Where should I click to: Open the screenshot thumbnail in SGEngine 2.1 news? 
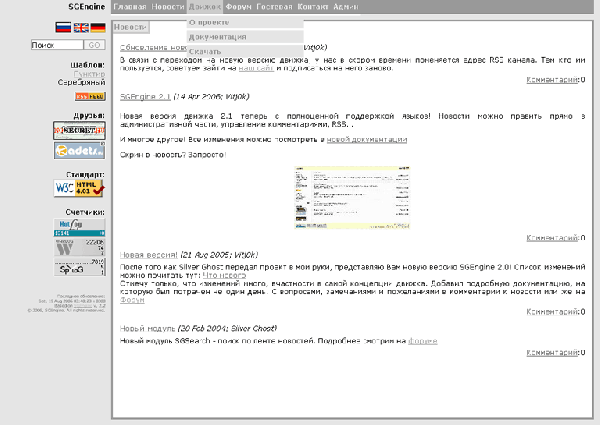(352, 197)
